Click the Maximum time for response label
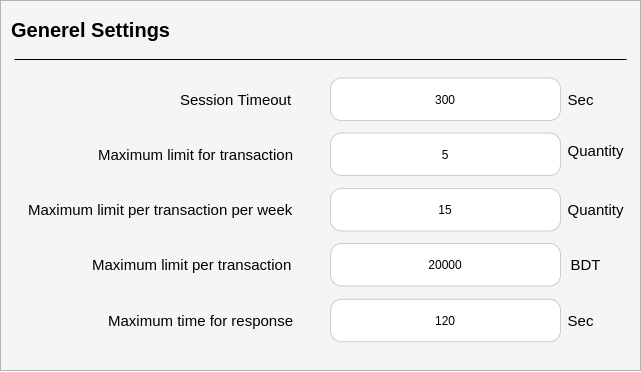This screenshot has height=372, width=641. 200,321
